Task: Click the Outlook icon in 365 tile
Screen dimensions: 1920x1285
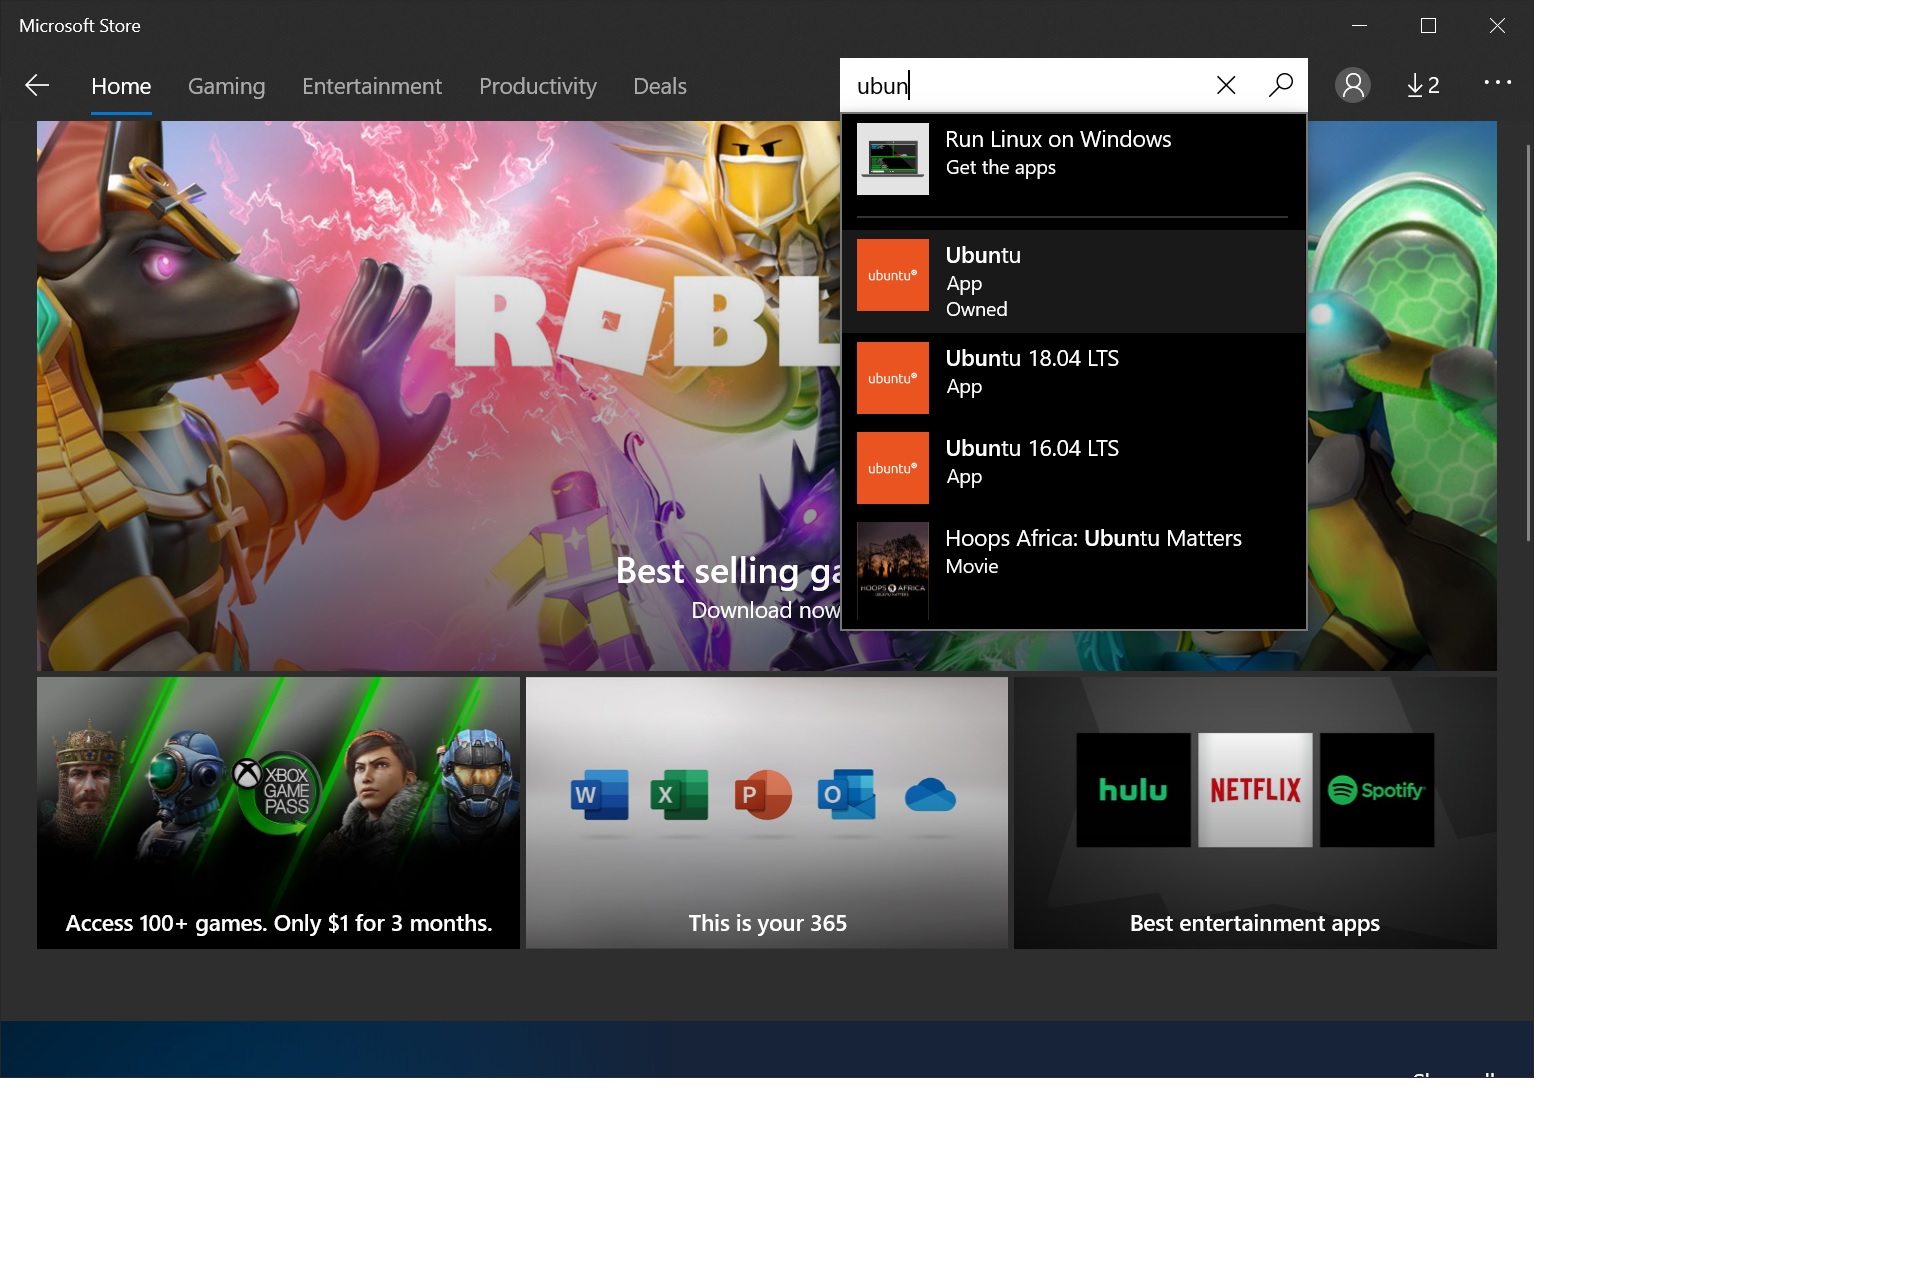Action: 846,795
